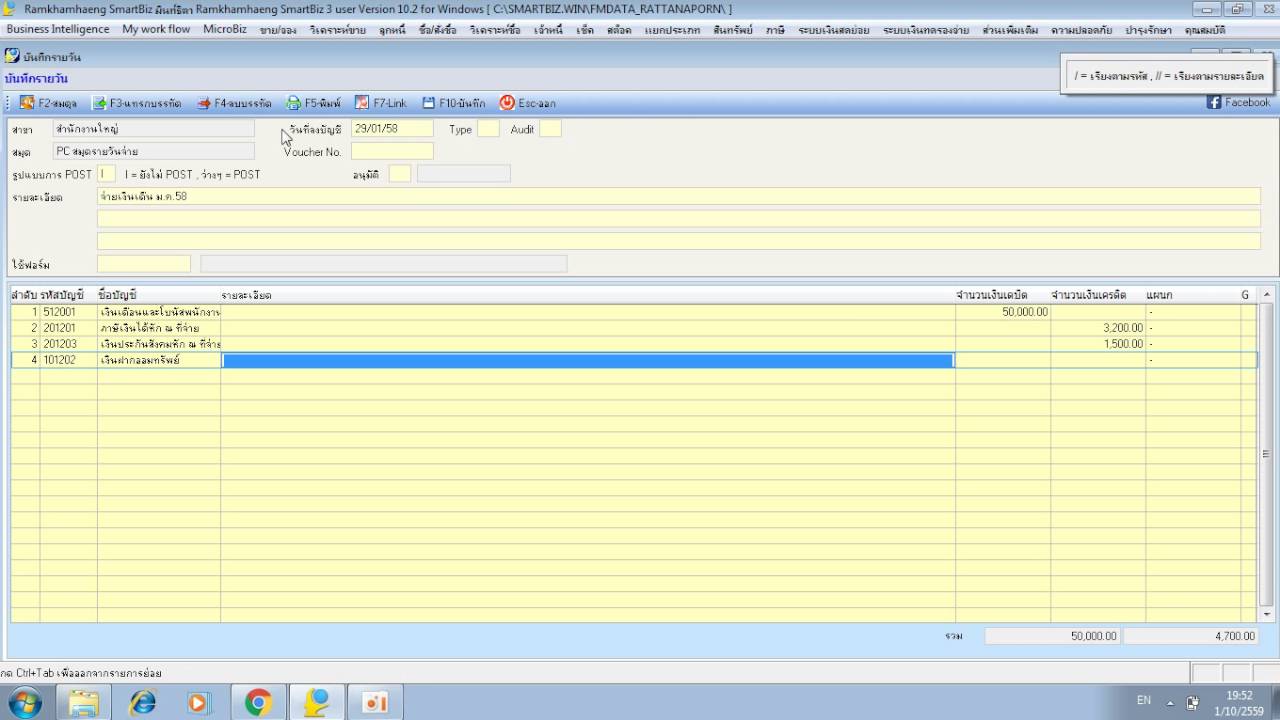Click the F10 save toolbar button
Viewport: 1280px width, 720px height.
click(454, 103)
